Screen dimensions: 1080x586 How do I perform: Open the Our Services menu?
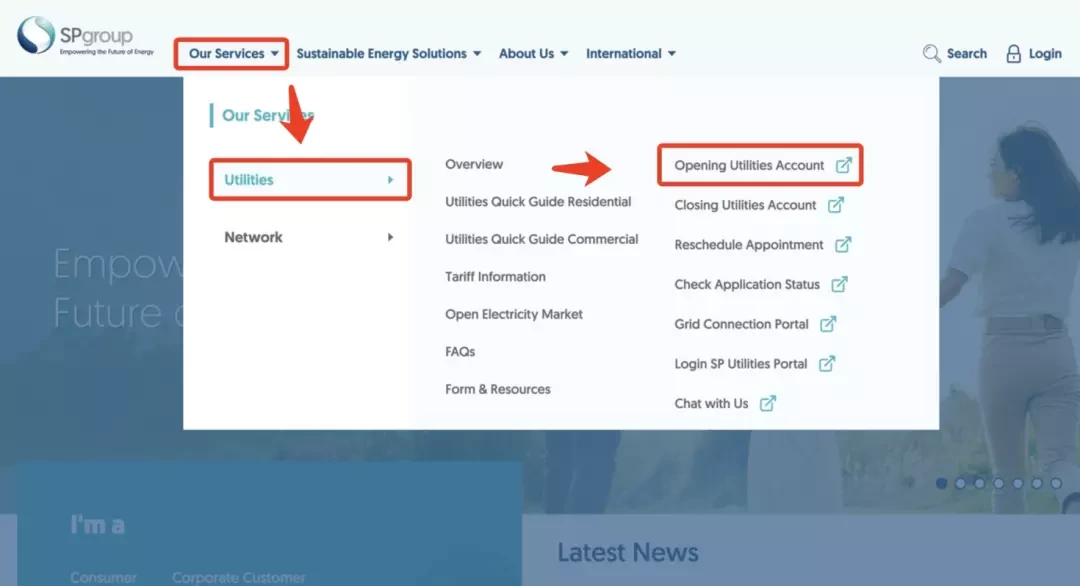[233, 54]
